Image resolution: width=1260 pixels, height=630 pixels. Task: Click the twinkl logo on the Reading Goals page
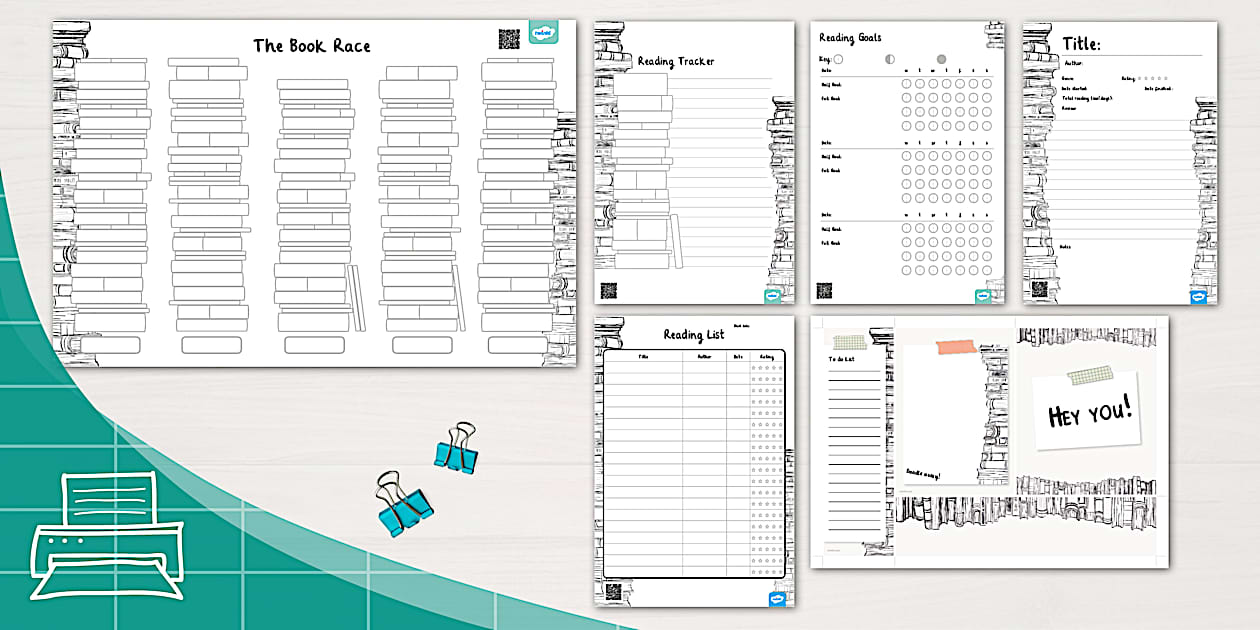(985, 295)
